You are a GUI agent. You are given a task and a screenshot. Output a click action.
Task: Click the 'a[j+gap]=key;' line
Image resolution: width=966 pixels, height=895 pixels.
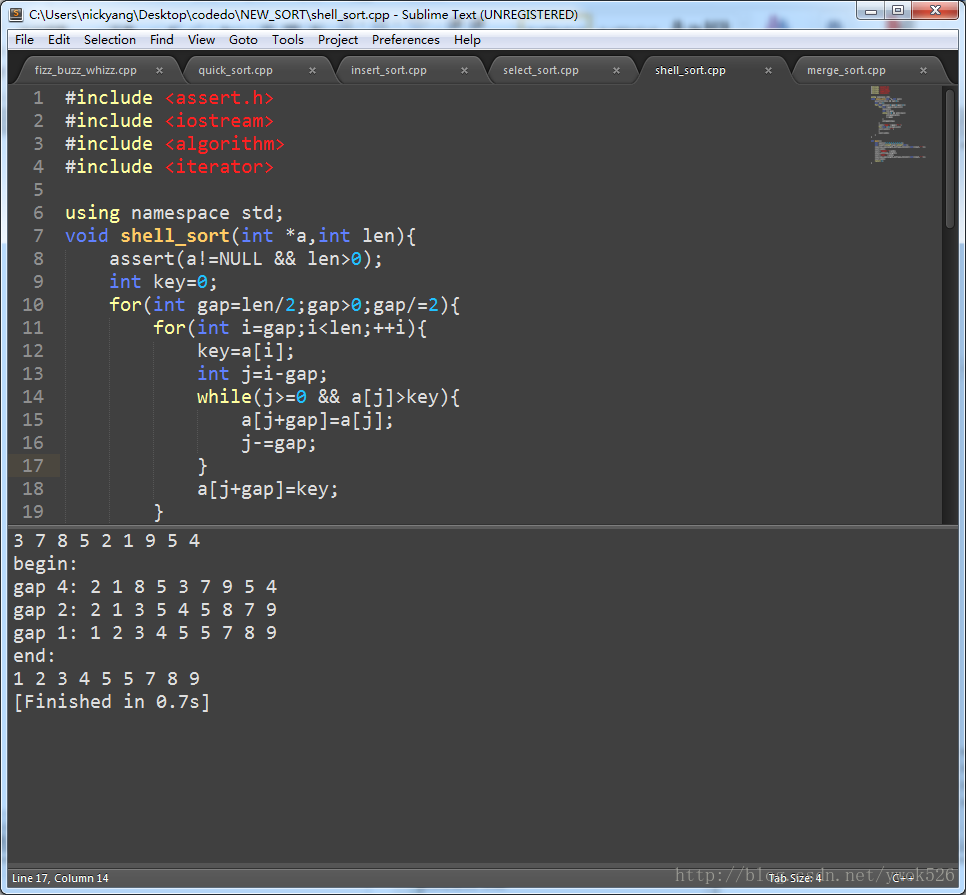tap(267, 489)
